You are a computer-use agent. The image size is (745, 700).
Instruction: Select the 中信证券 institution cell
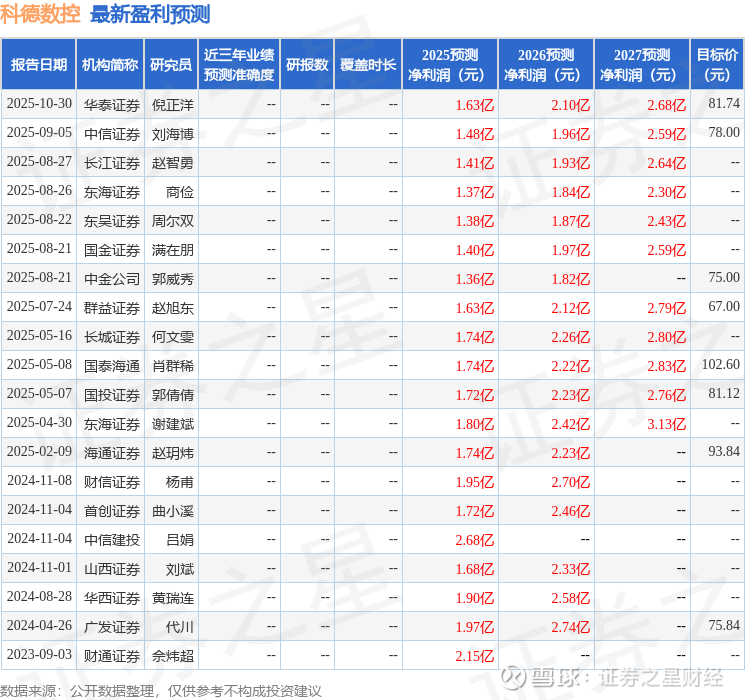click(112, 134)
